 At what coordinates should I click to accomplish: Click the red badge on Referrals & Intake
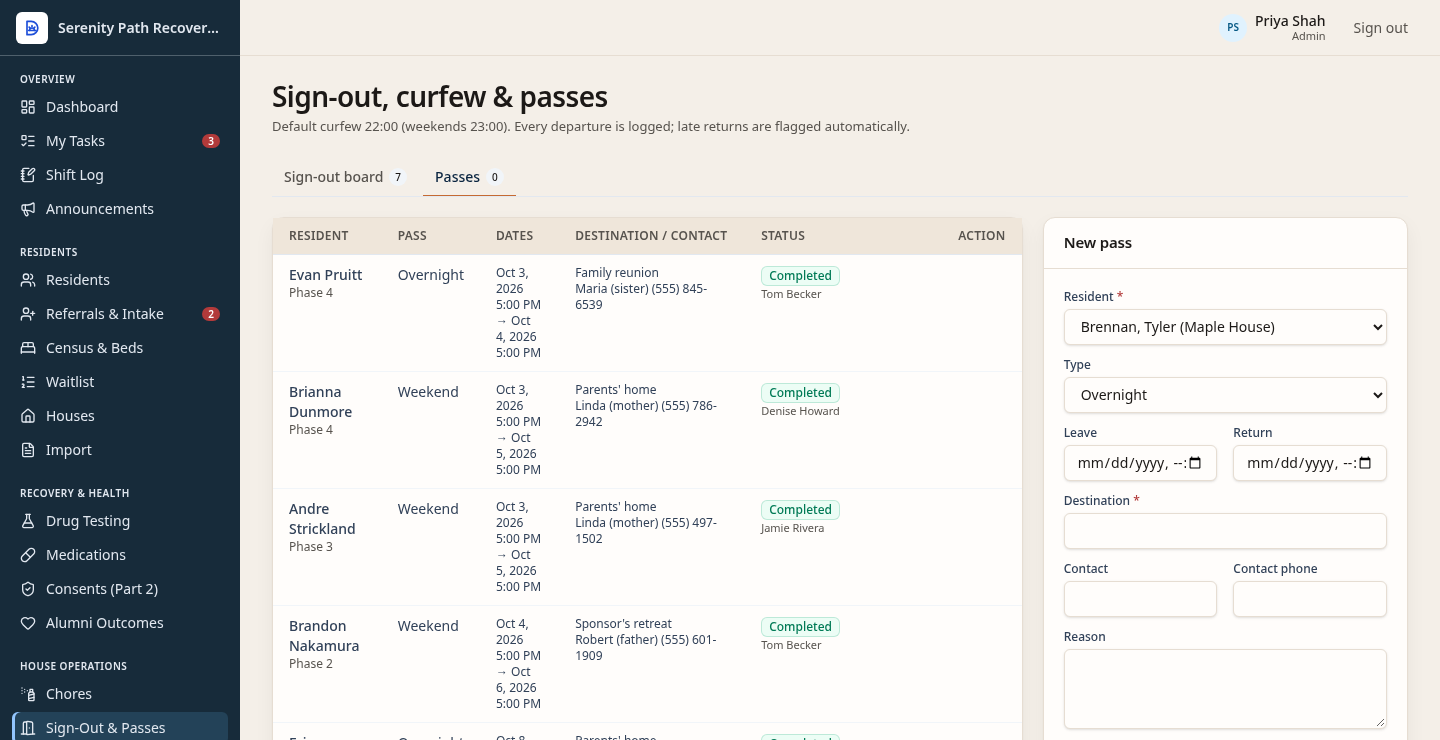tap(211, 314)
